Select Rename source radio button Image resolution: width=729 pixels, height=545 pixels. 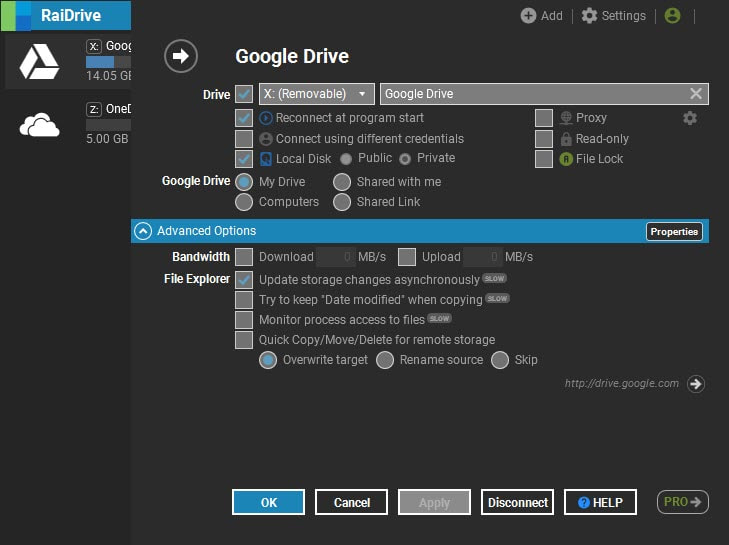385,360
